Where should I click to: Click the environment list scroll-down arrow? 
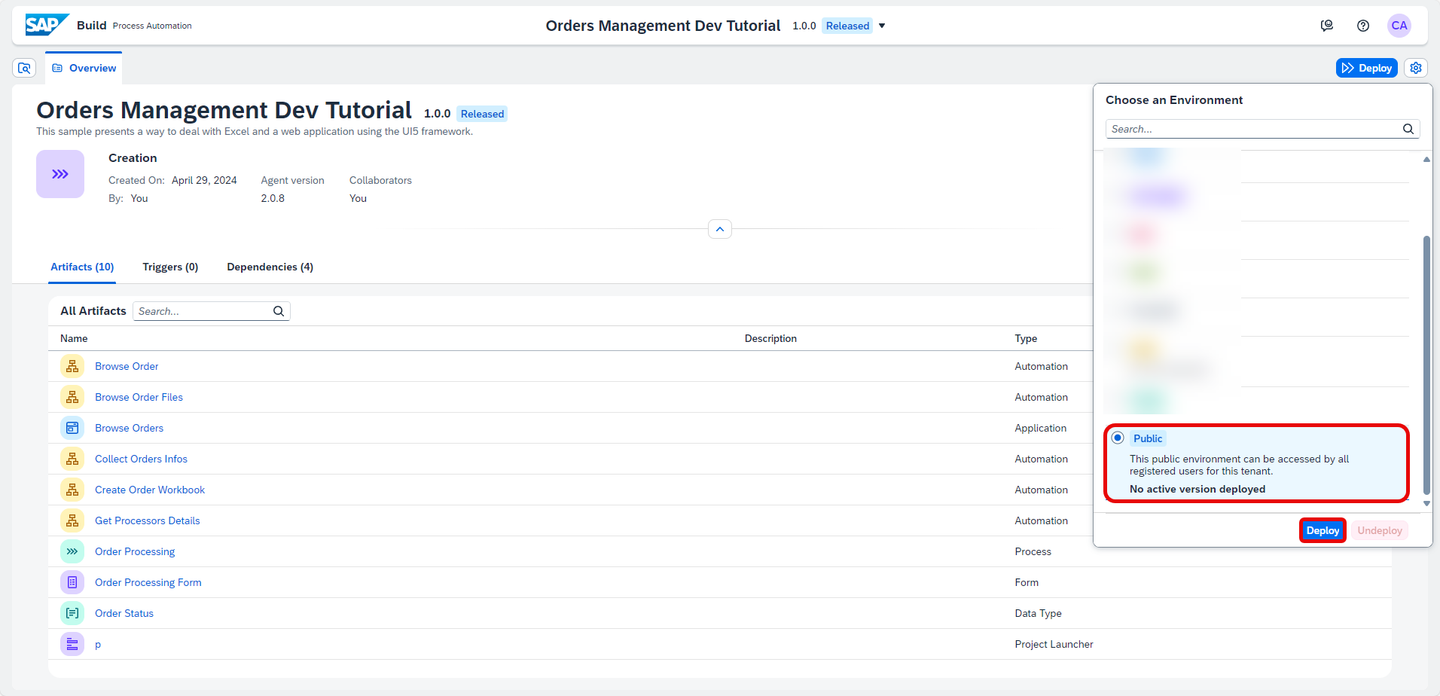(1426, 504)
